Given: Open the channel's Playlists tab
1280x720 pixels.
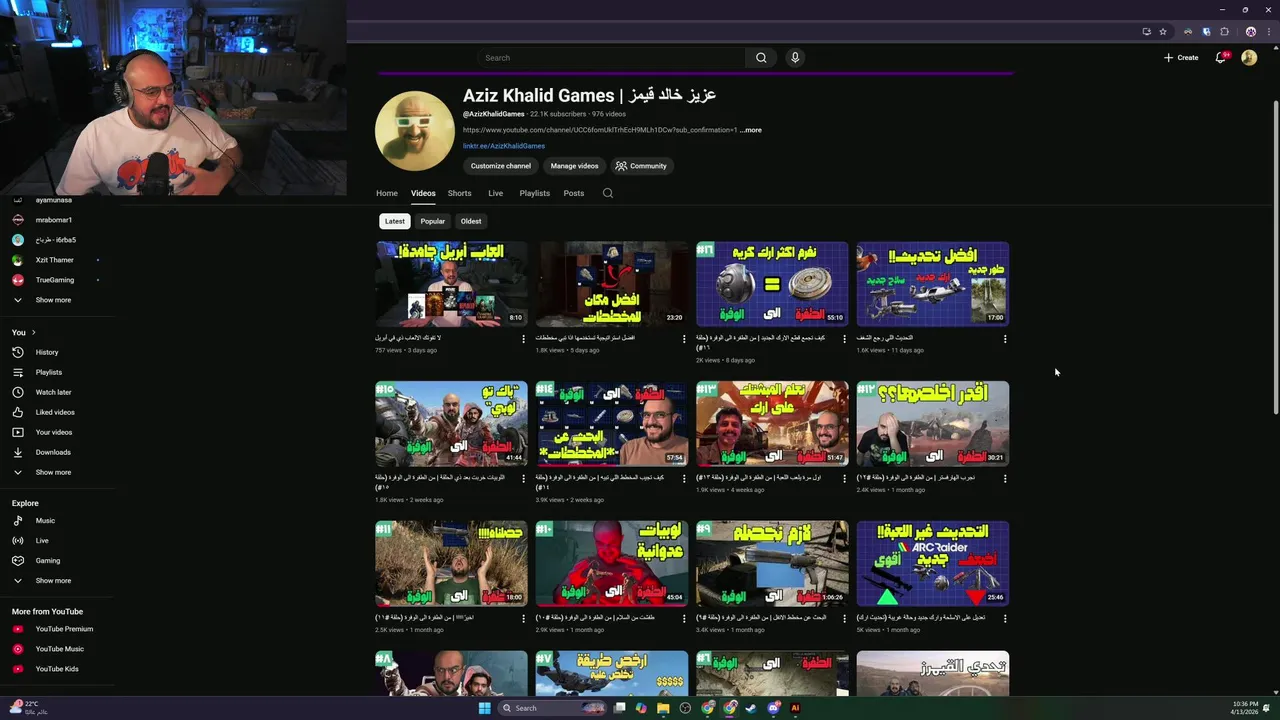Looking at the screenshot, I should pos(534,193).
